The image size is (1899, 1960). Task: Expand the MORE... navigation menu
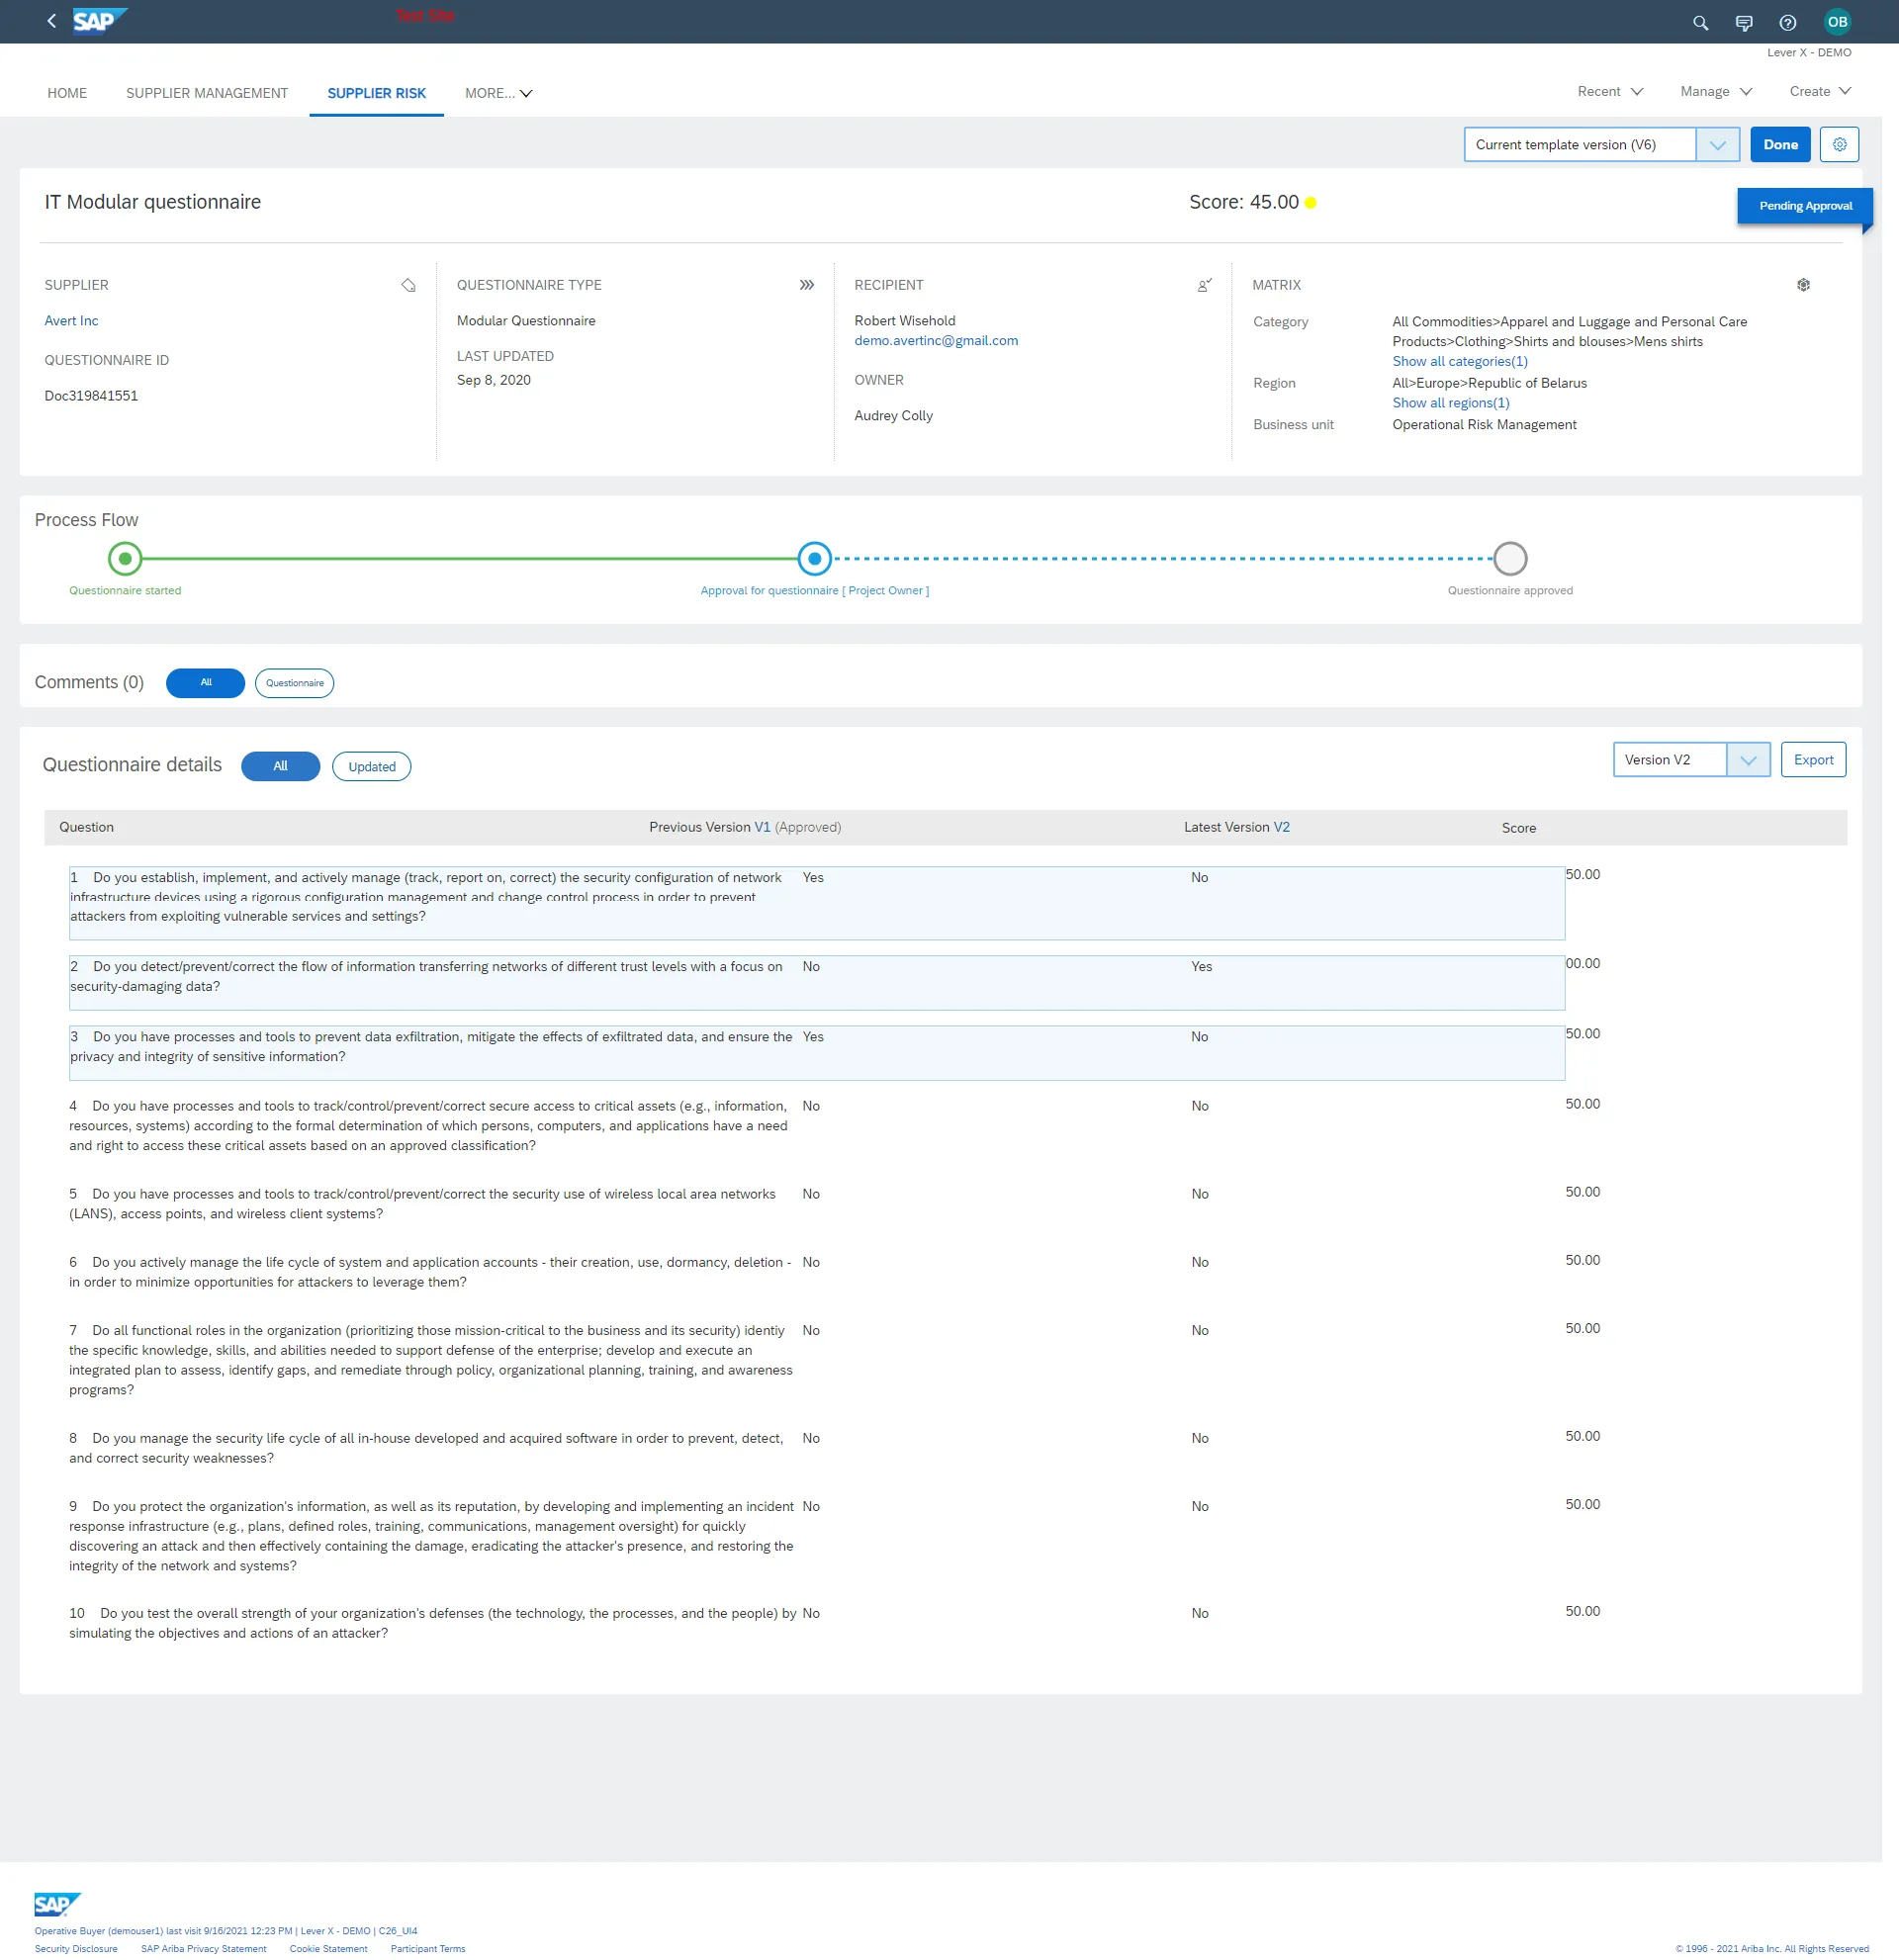(498, 93)
